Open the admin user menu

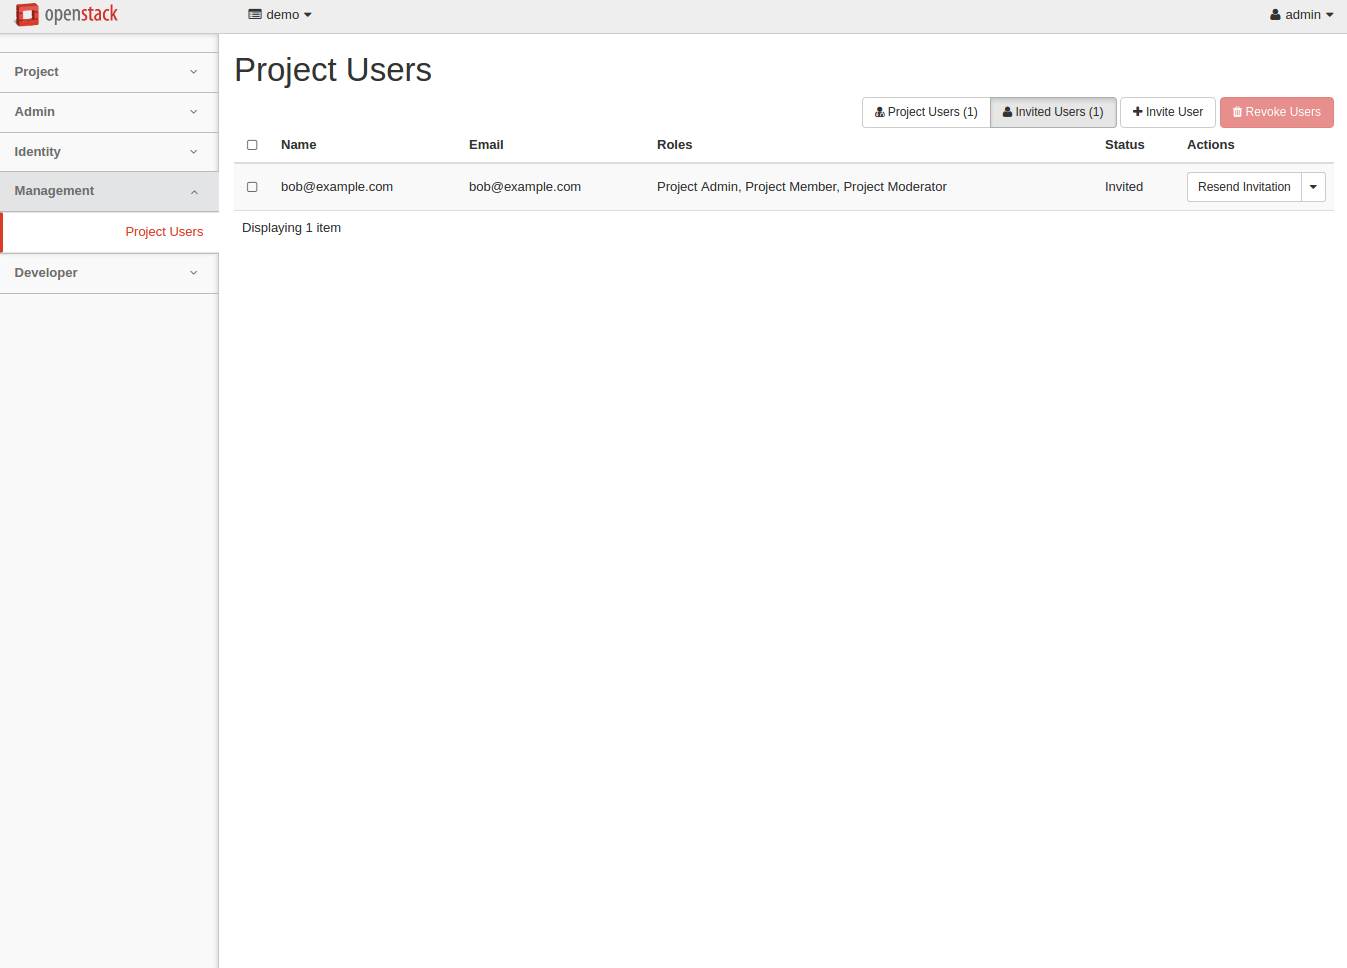[x=1301, y=15]
